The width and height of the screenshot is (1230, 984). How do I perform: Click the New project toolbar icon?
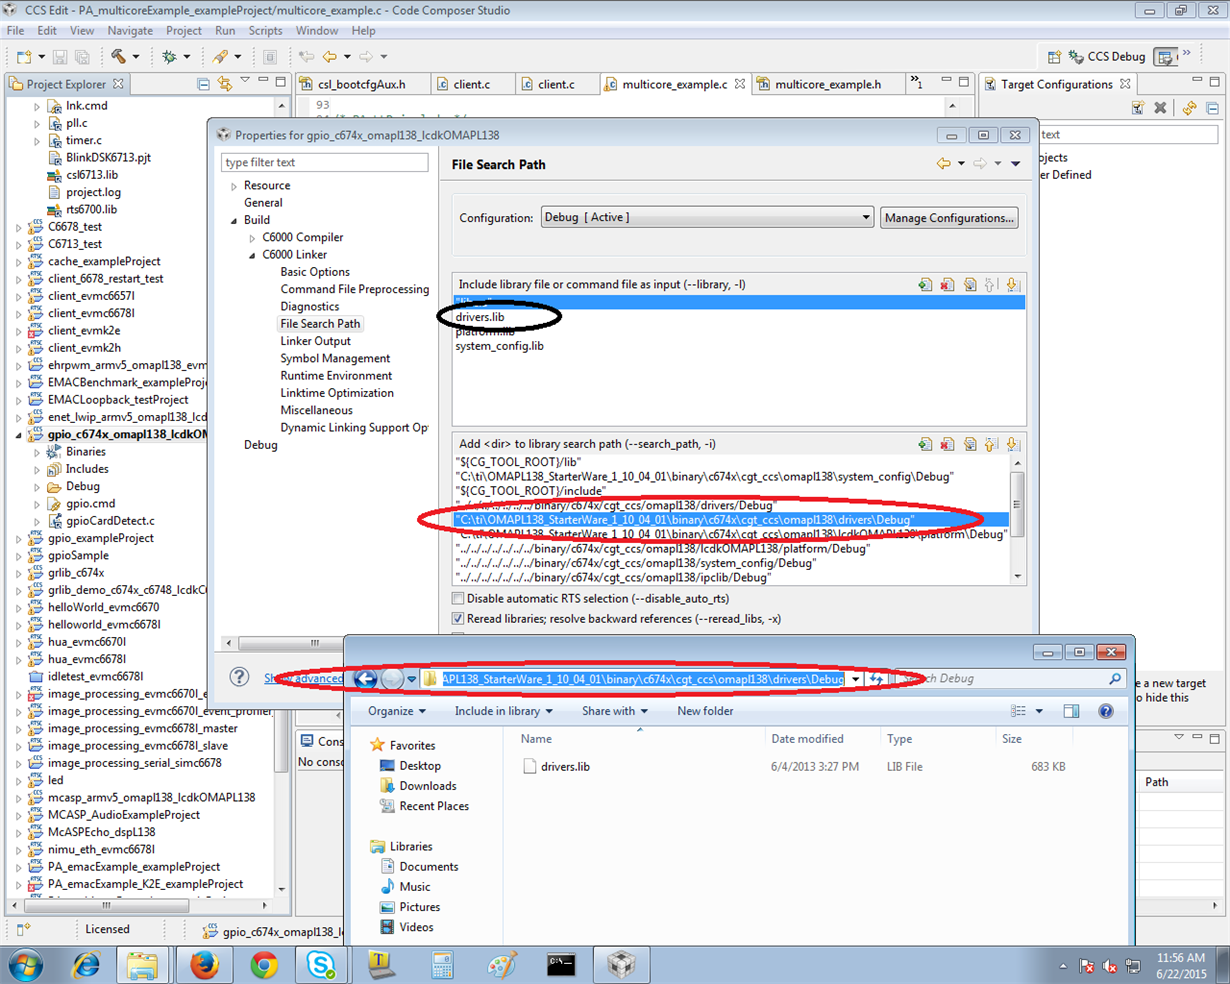24,57
